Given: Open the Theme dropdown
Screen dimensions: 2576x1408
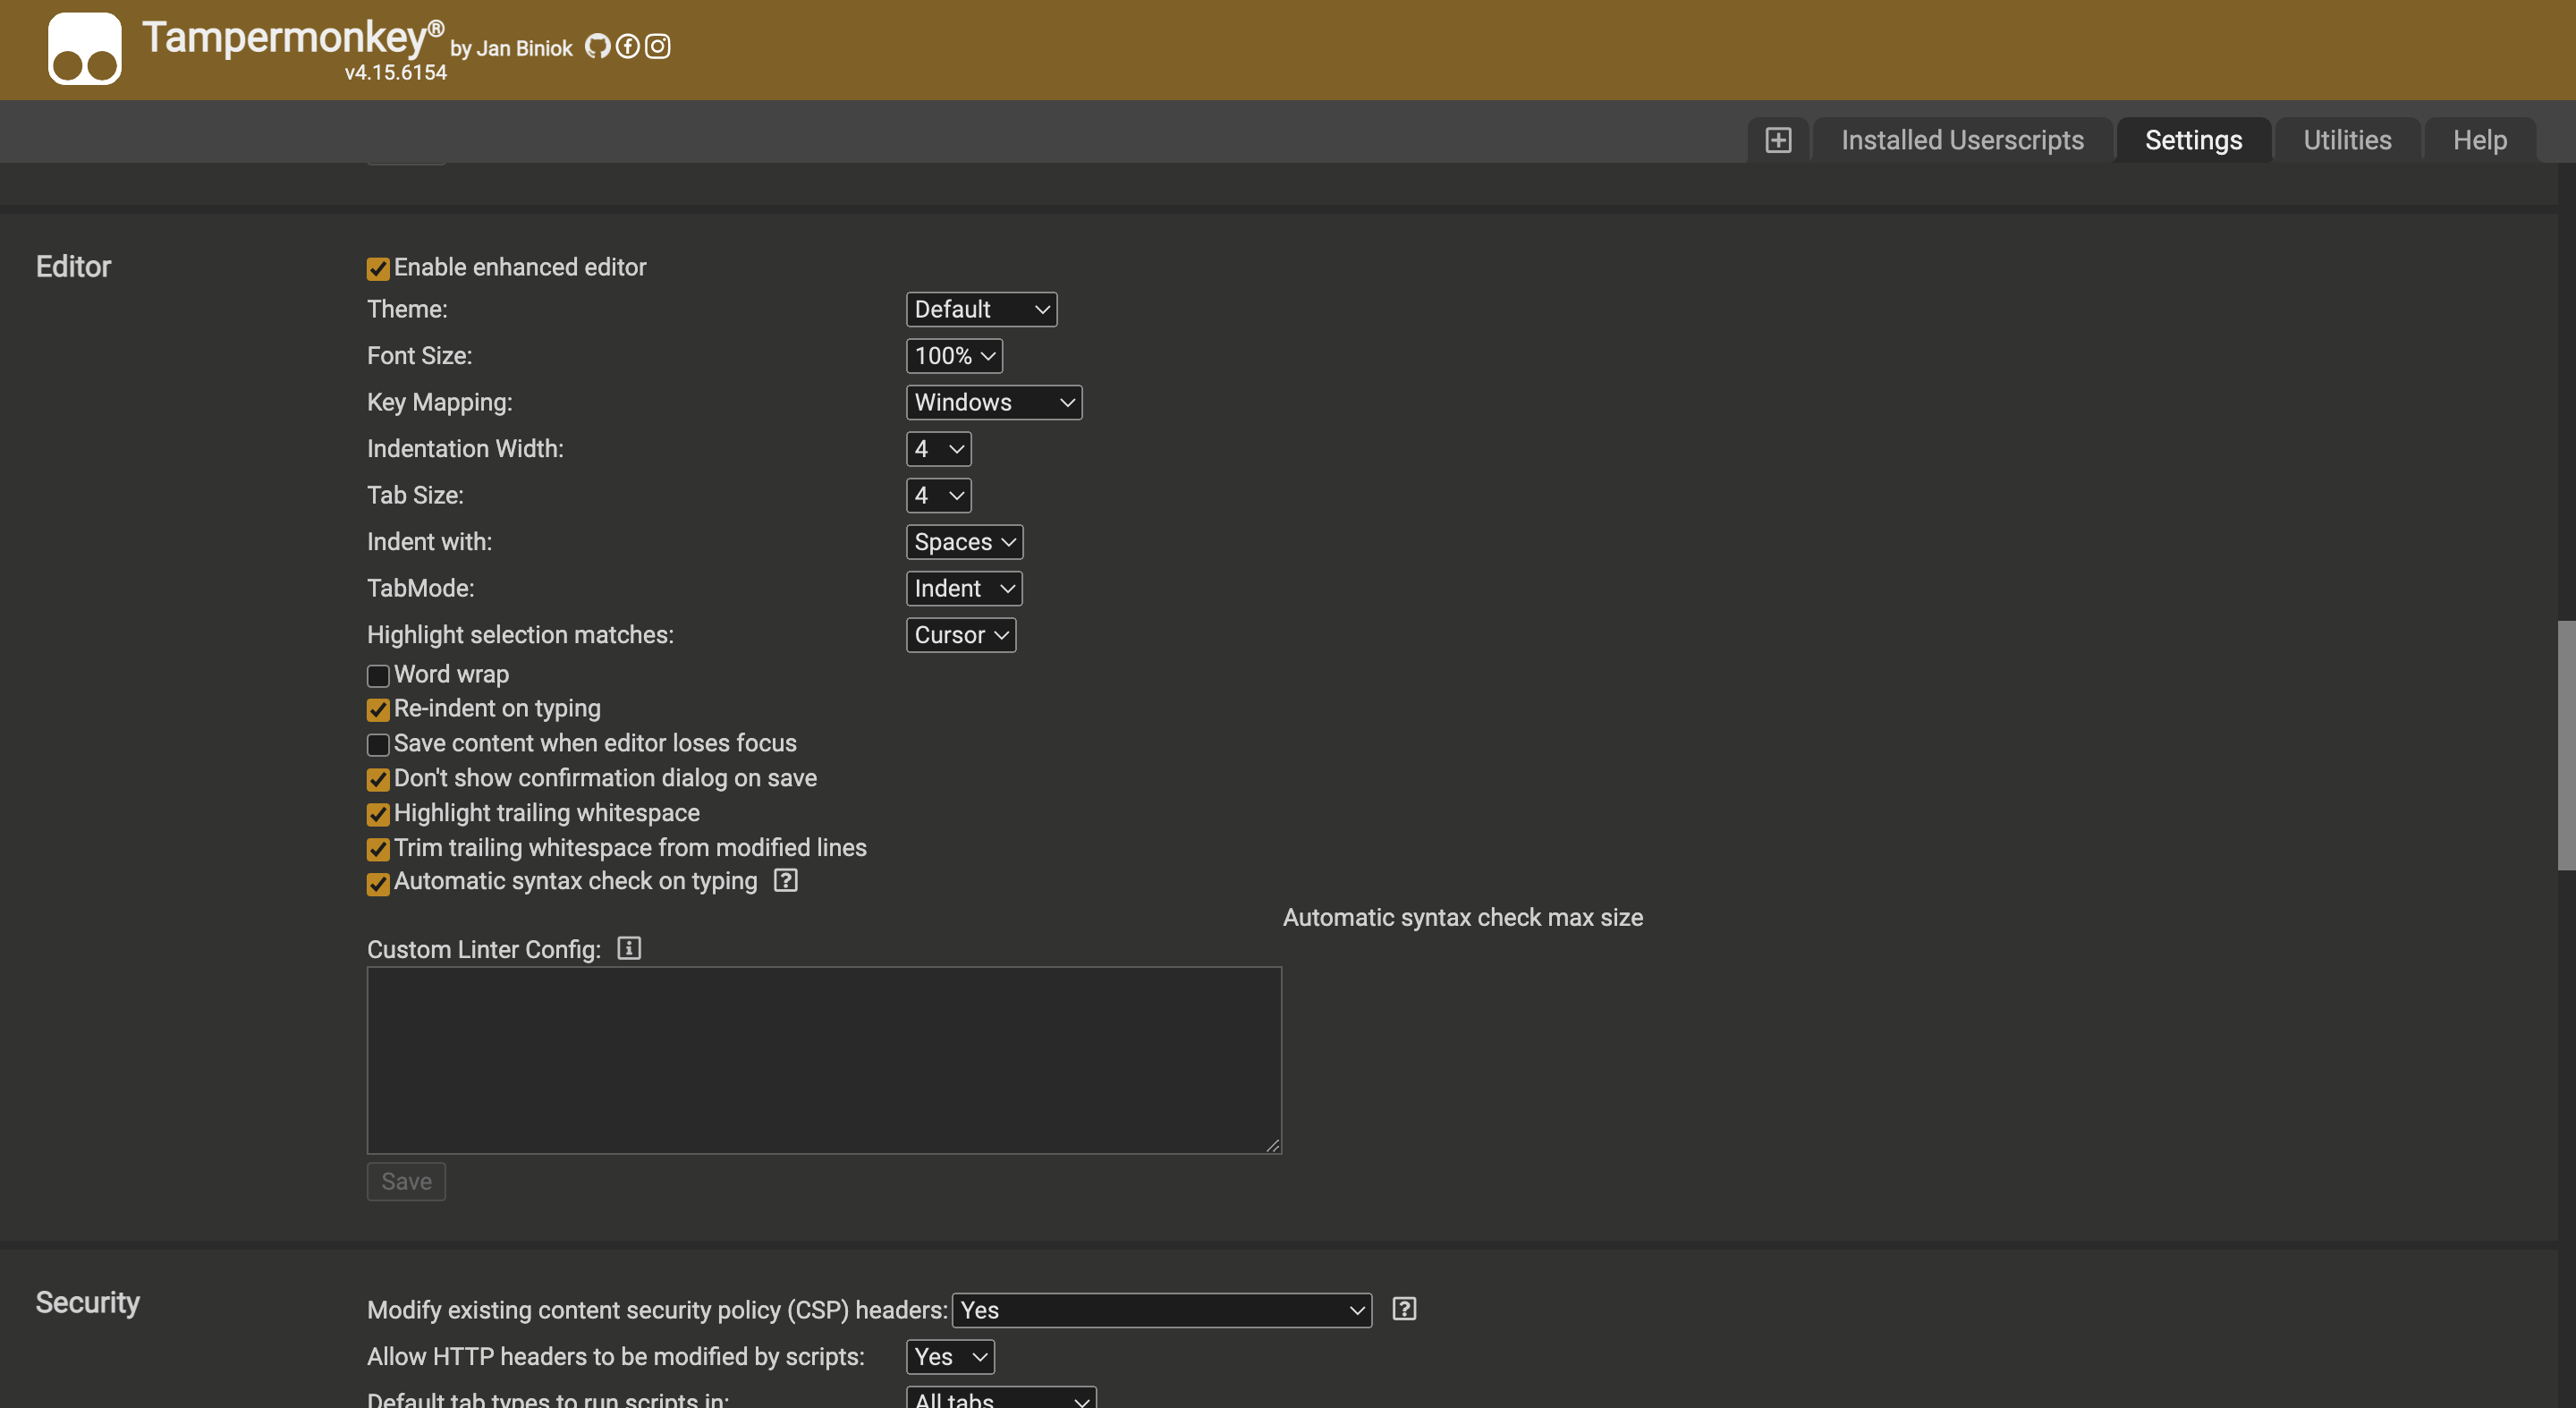Looking at the screenshot, I should (981, 309).
